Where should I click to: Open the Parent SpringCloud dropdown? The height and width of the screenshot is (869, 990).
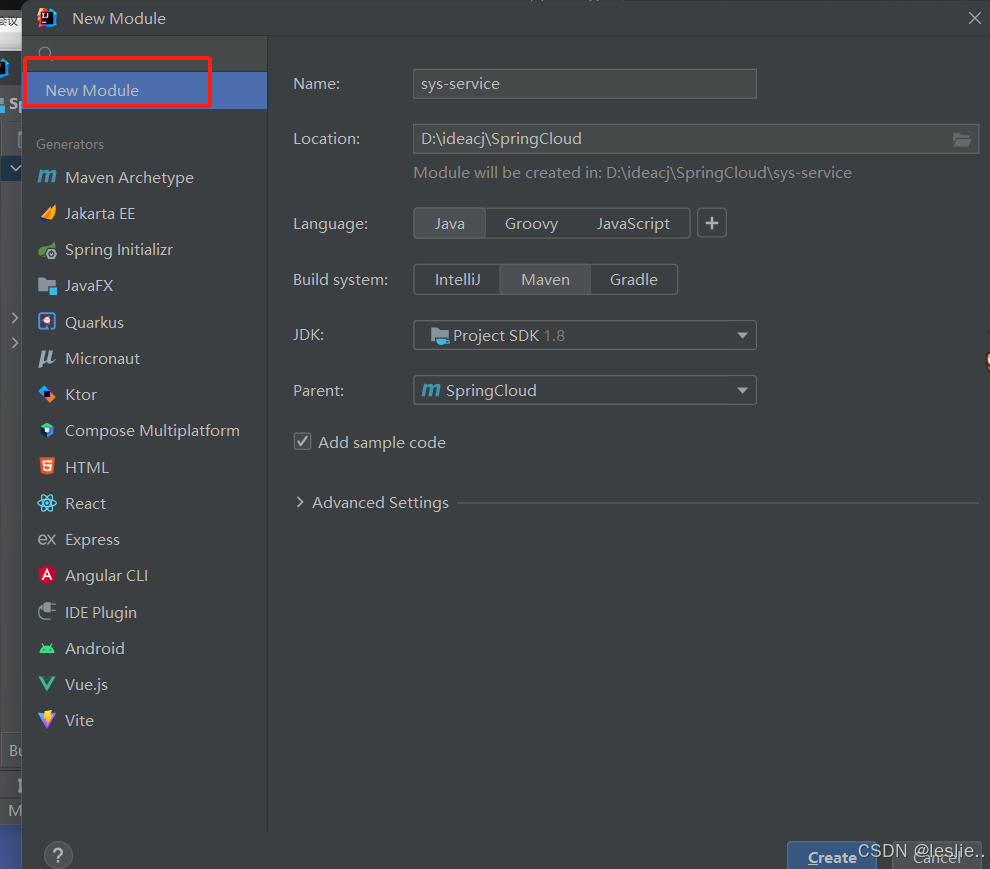(x=585, y=390)
